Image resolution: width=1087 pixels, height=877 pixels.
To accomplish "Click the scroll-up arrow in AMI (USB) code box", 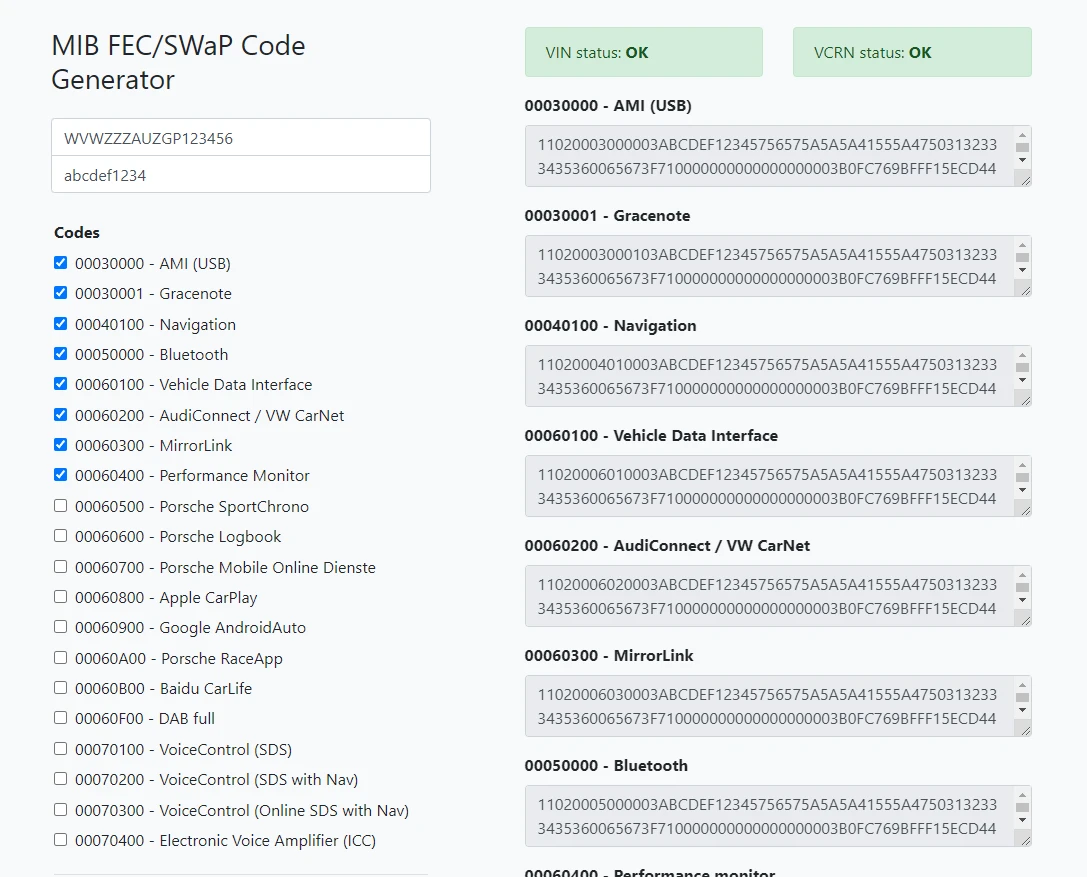I will tap(1021, 135).
